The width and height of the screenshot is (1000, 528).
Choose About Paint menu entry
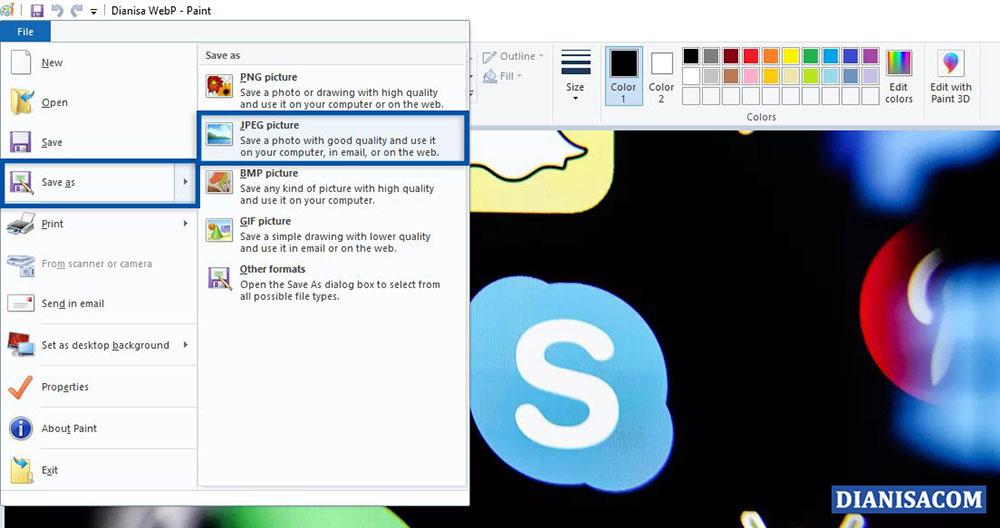[99, 429]
